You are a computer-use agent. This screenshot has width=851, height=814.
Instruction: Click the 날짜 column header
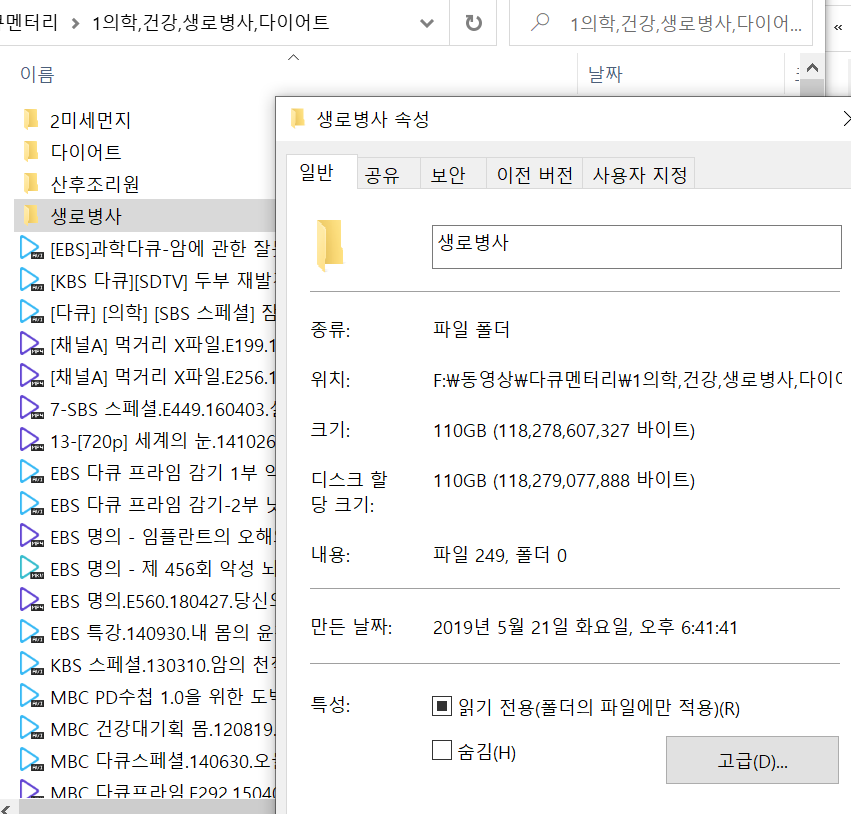pyautogui.click(x=606, y=74)
